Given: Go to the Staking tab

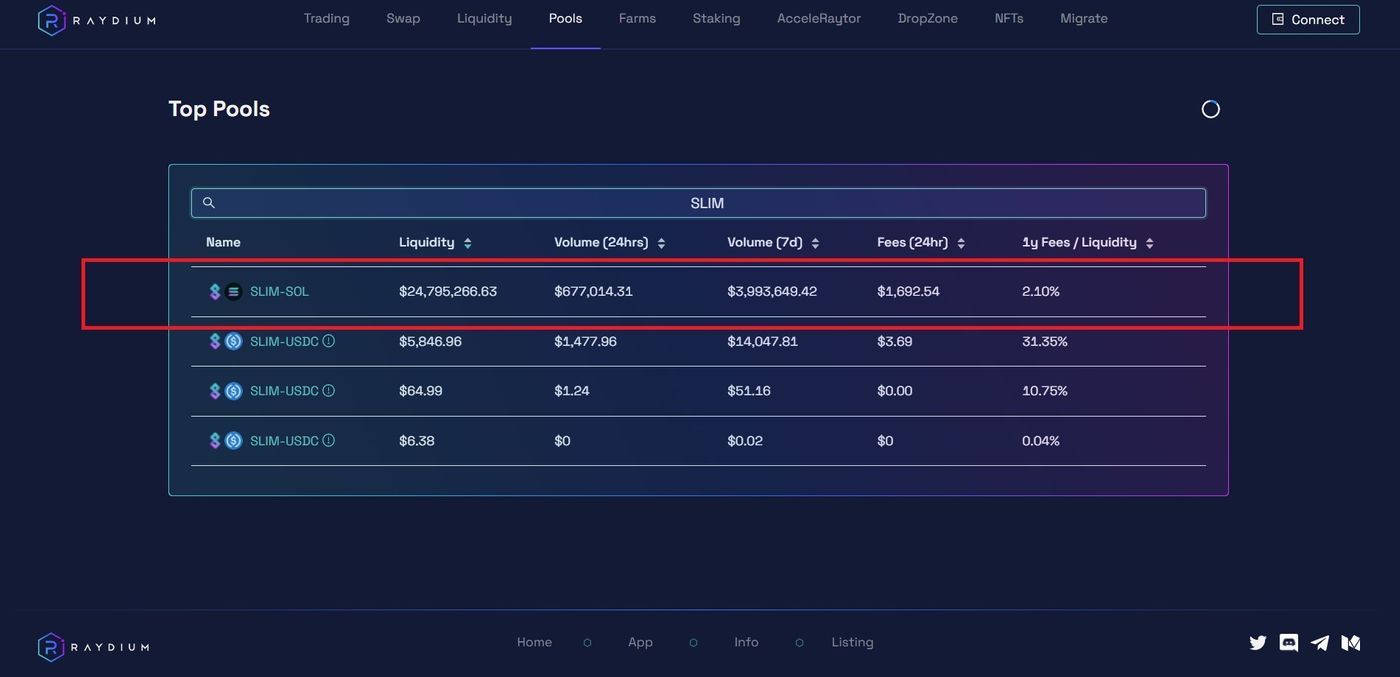Looking at the screenshot, I should tap(716, 18).
